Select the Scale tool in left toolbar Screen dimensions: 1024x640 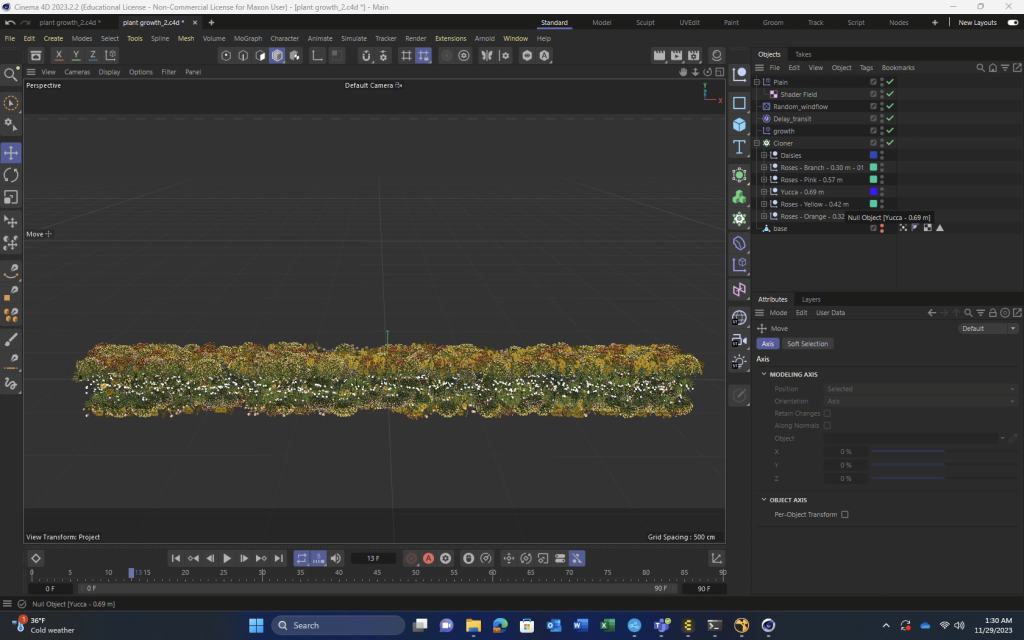click(x=11, y=197)
